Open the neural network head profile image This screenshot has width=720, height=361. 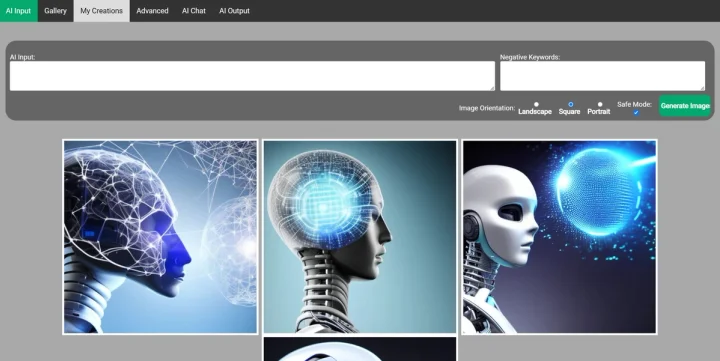click(x=160, y=237)
